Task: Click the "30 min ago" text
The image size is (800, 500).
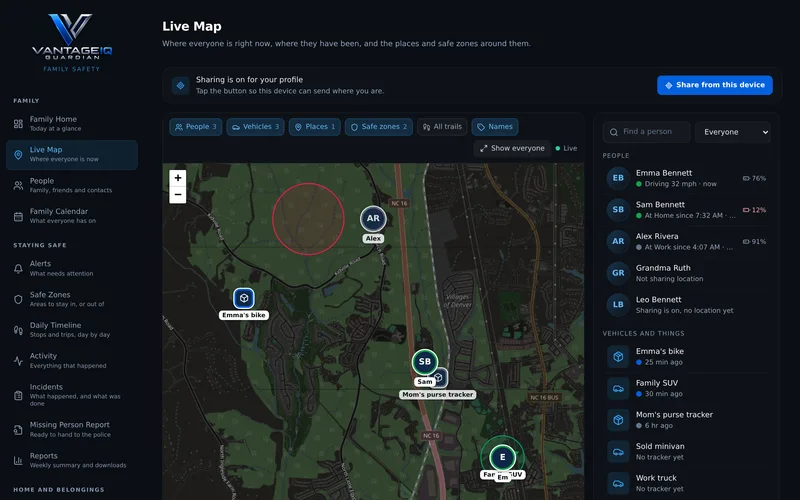Action: coord(663,394)
